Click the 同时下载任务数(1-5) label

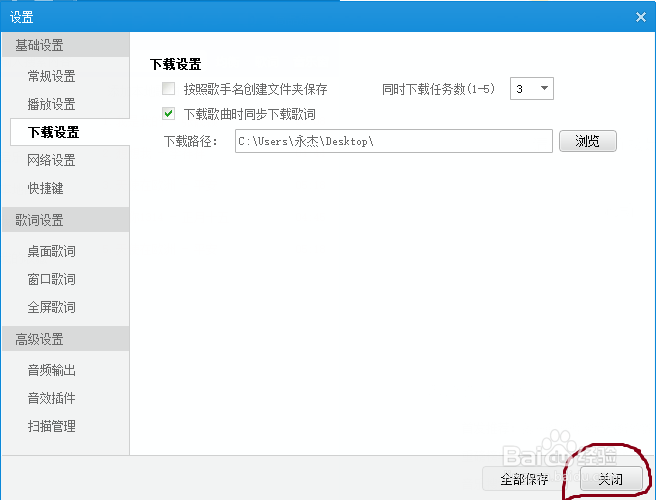[x=438, y=89]
